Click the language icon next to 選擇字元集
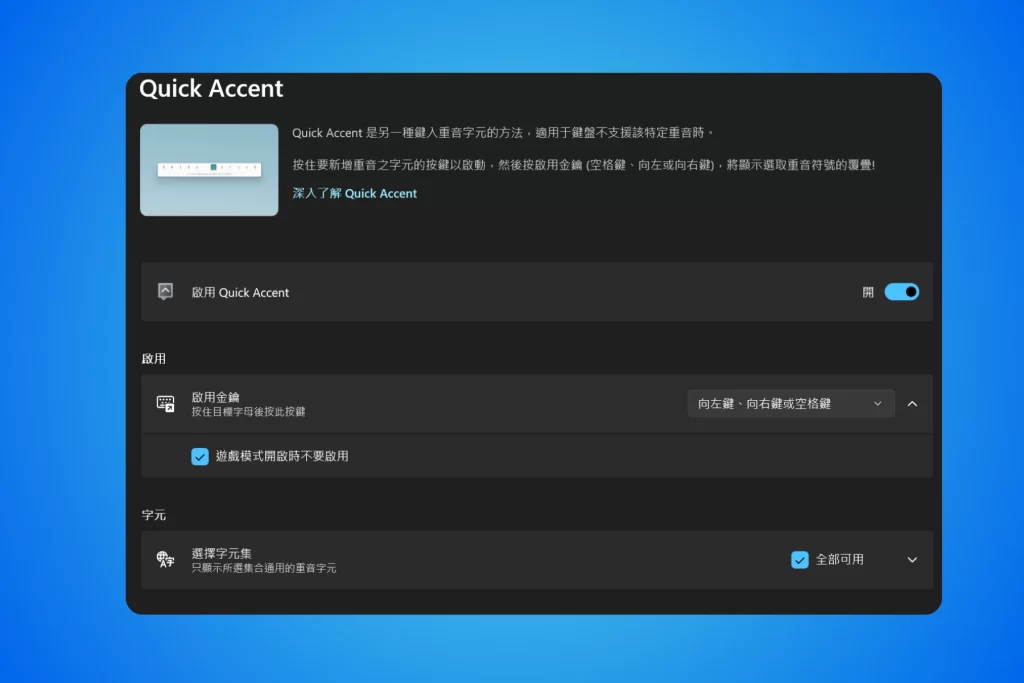 click(x=165, y=560)
